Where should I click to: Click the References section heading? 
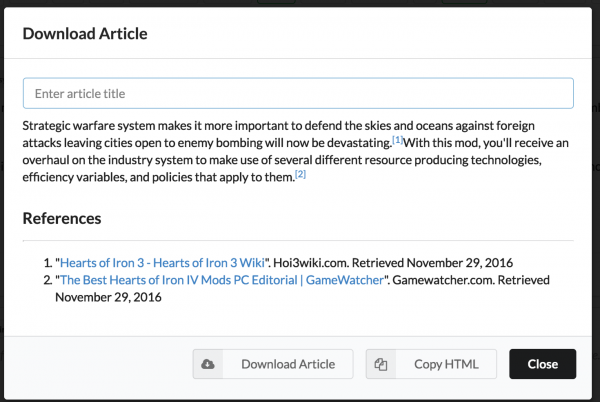coord(62,218)
